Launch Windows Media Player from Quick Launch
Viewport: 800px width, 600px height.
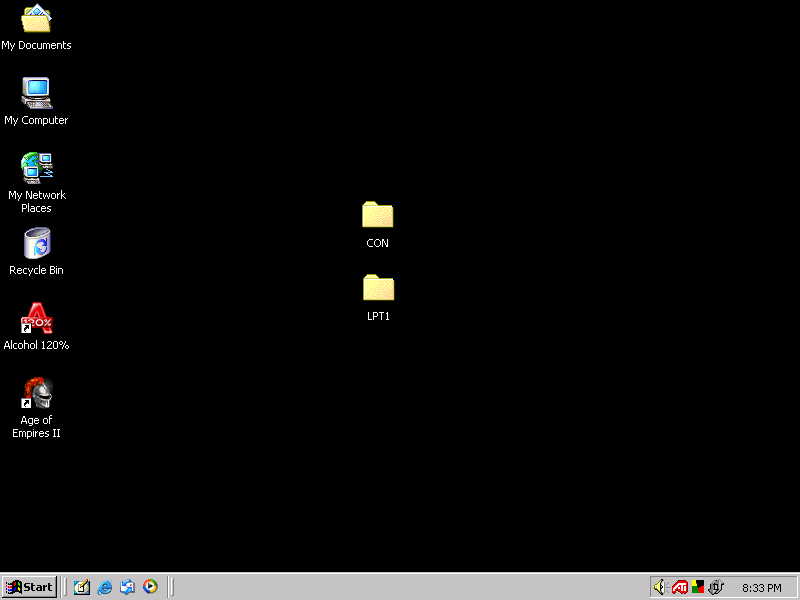150,587
